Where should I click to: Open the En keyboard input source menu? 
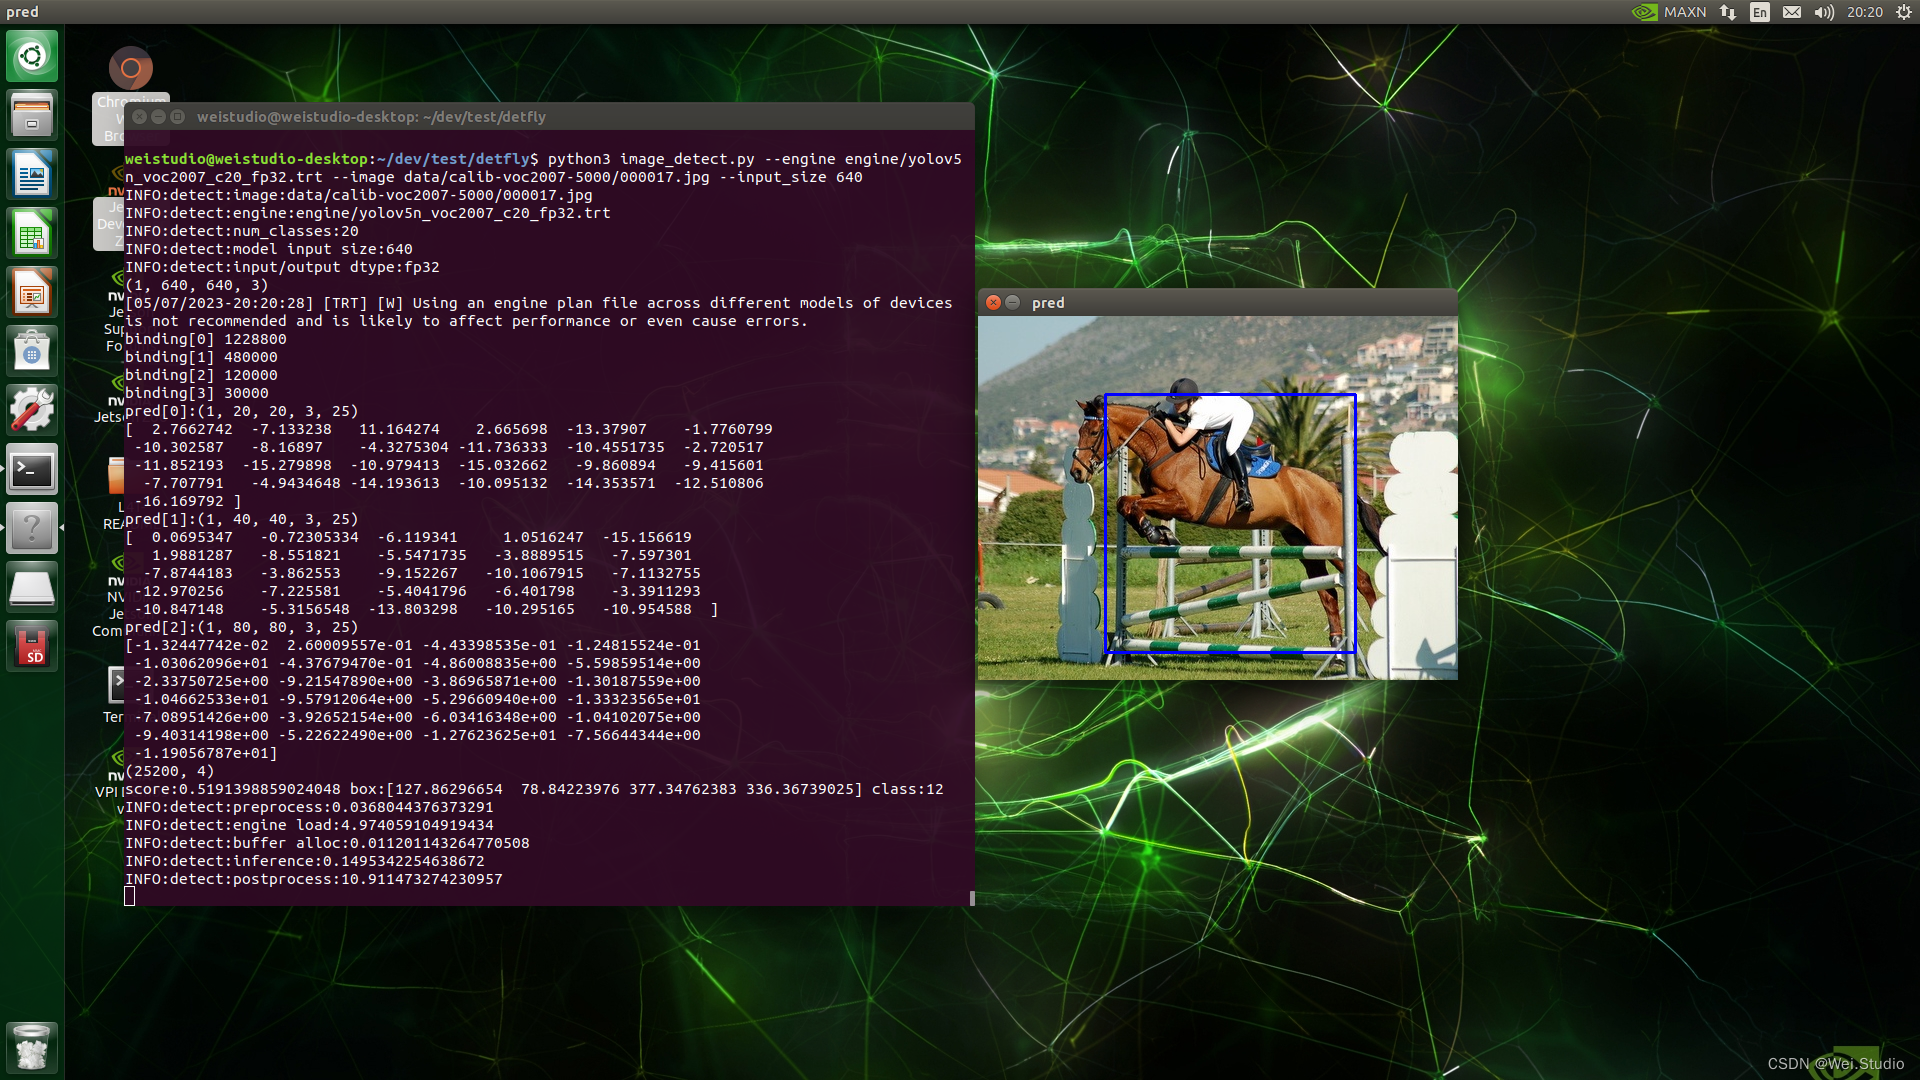(x=1760, y=12)
